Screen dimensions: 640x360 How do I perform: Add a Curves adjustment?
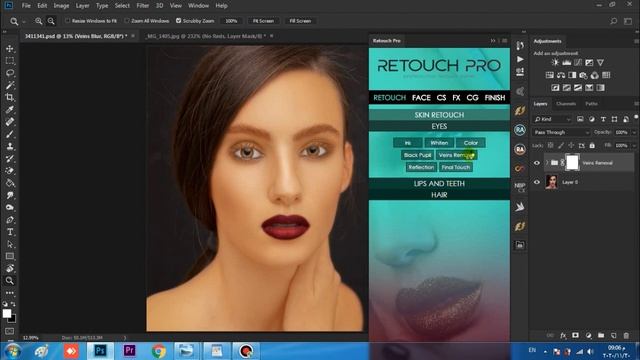[578, 62]
